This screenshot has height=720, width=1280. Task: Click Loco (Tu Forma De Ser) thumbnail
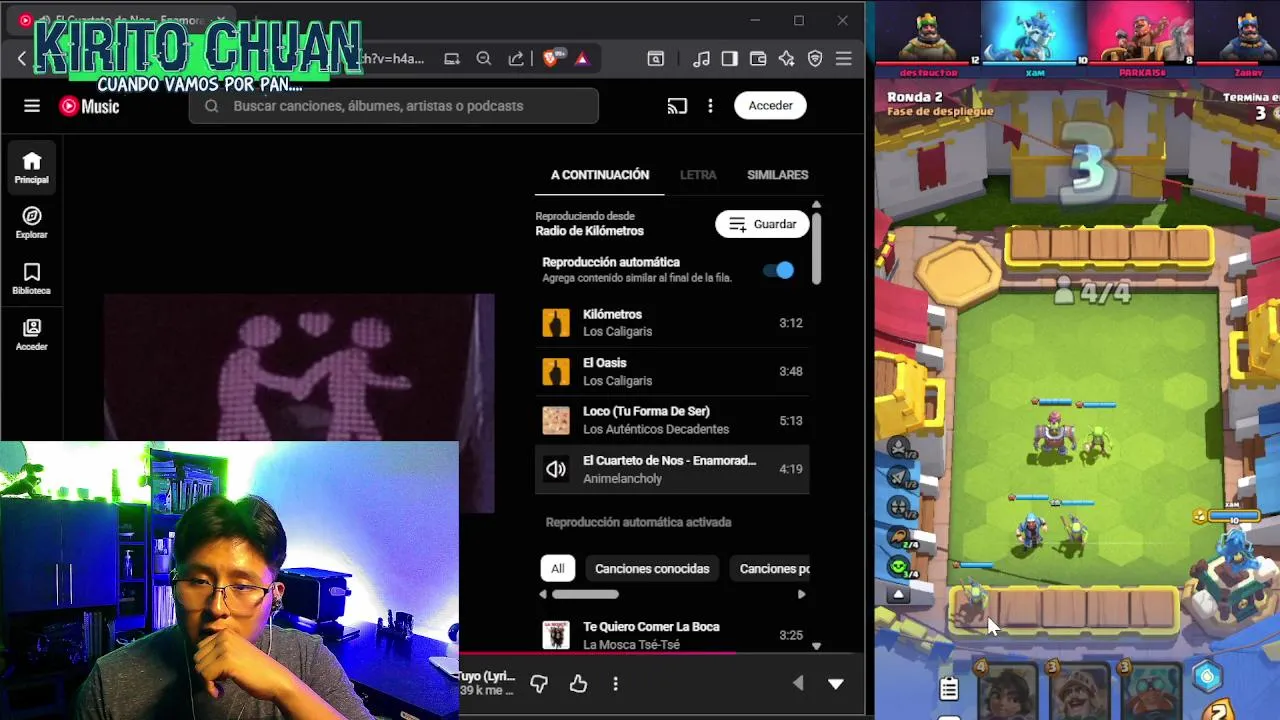click(556, 420)
